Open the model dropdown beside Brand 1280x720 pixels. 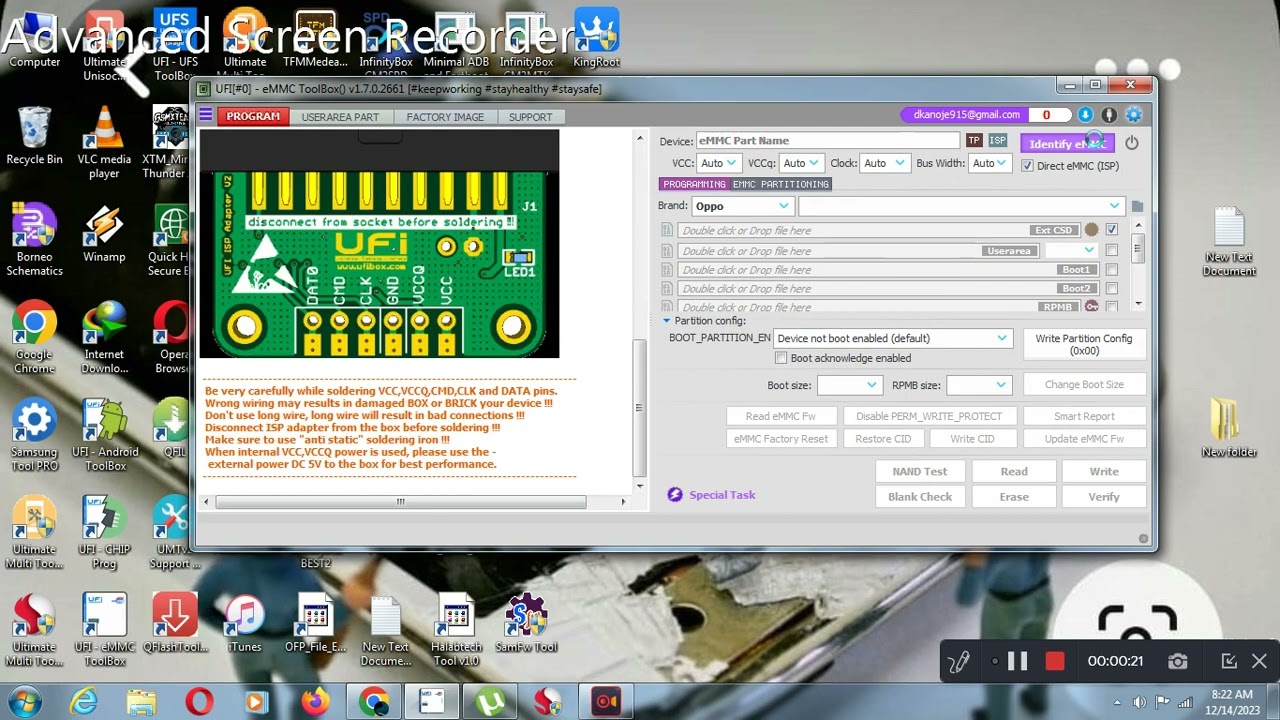[x=961, y=206]
